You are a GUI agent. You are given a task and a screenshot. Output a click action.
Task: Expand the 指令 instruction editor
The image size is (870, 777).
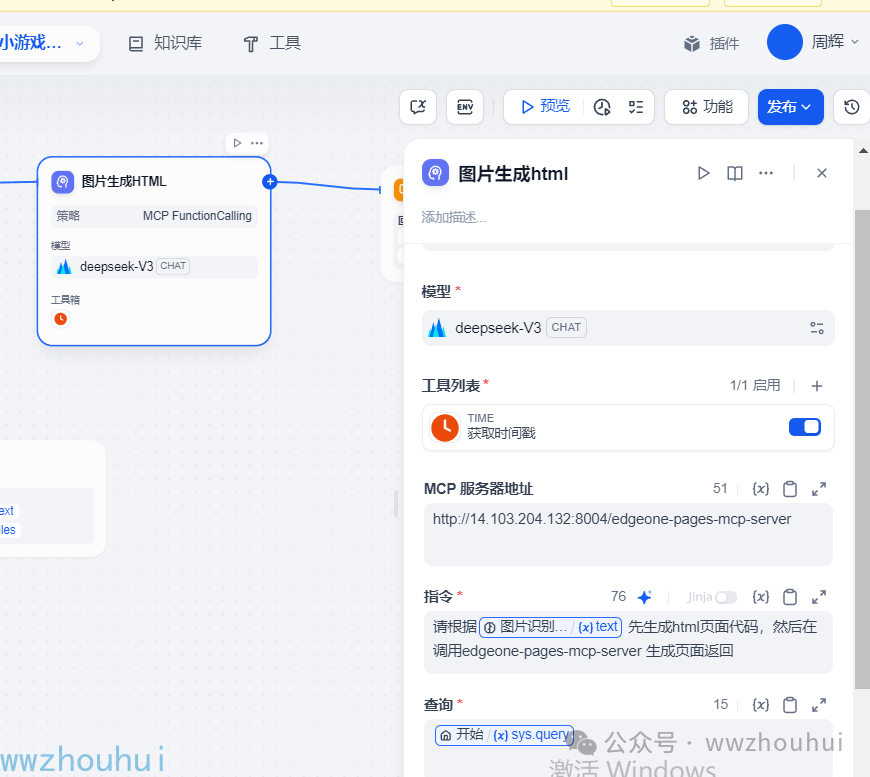[x=819, y=597]
